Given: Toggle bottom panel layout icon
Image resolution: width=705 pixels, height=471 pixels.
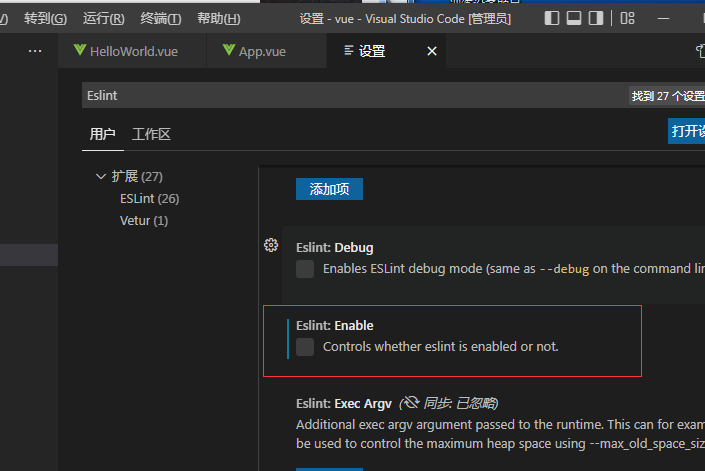Looking at the screenshot, I should 574,18.
